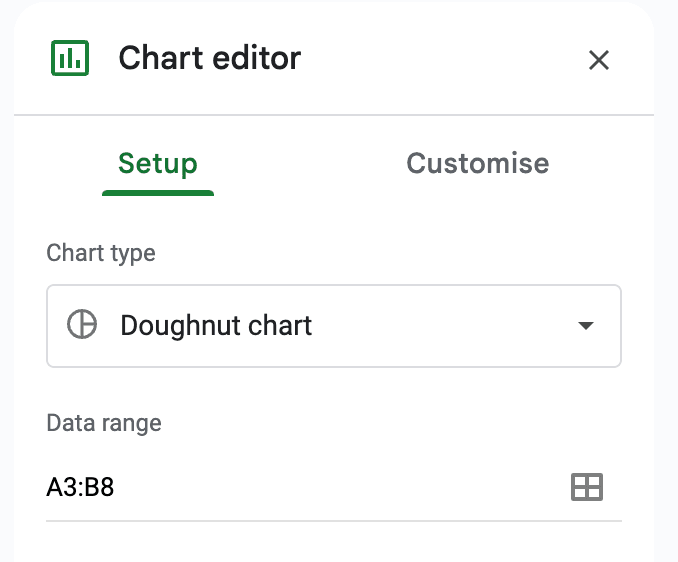Click the doughnut icon in Chart type box
678x562 pixels.
(x=82, y=325)
